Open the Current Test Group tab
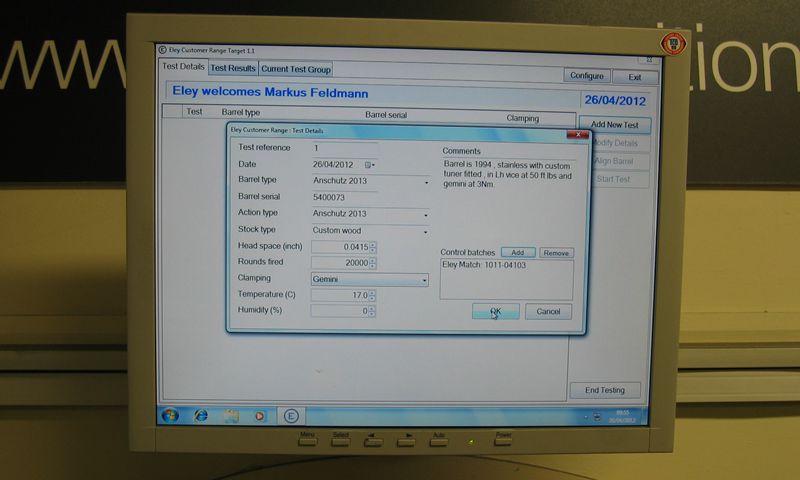The image size is (800, 480). [296, 69]
